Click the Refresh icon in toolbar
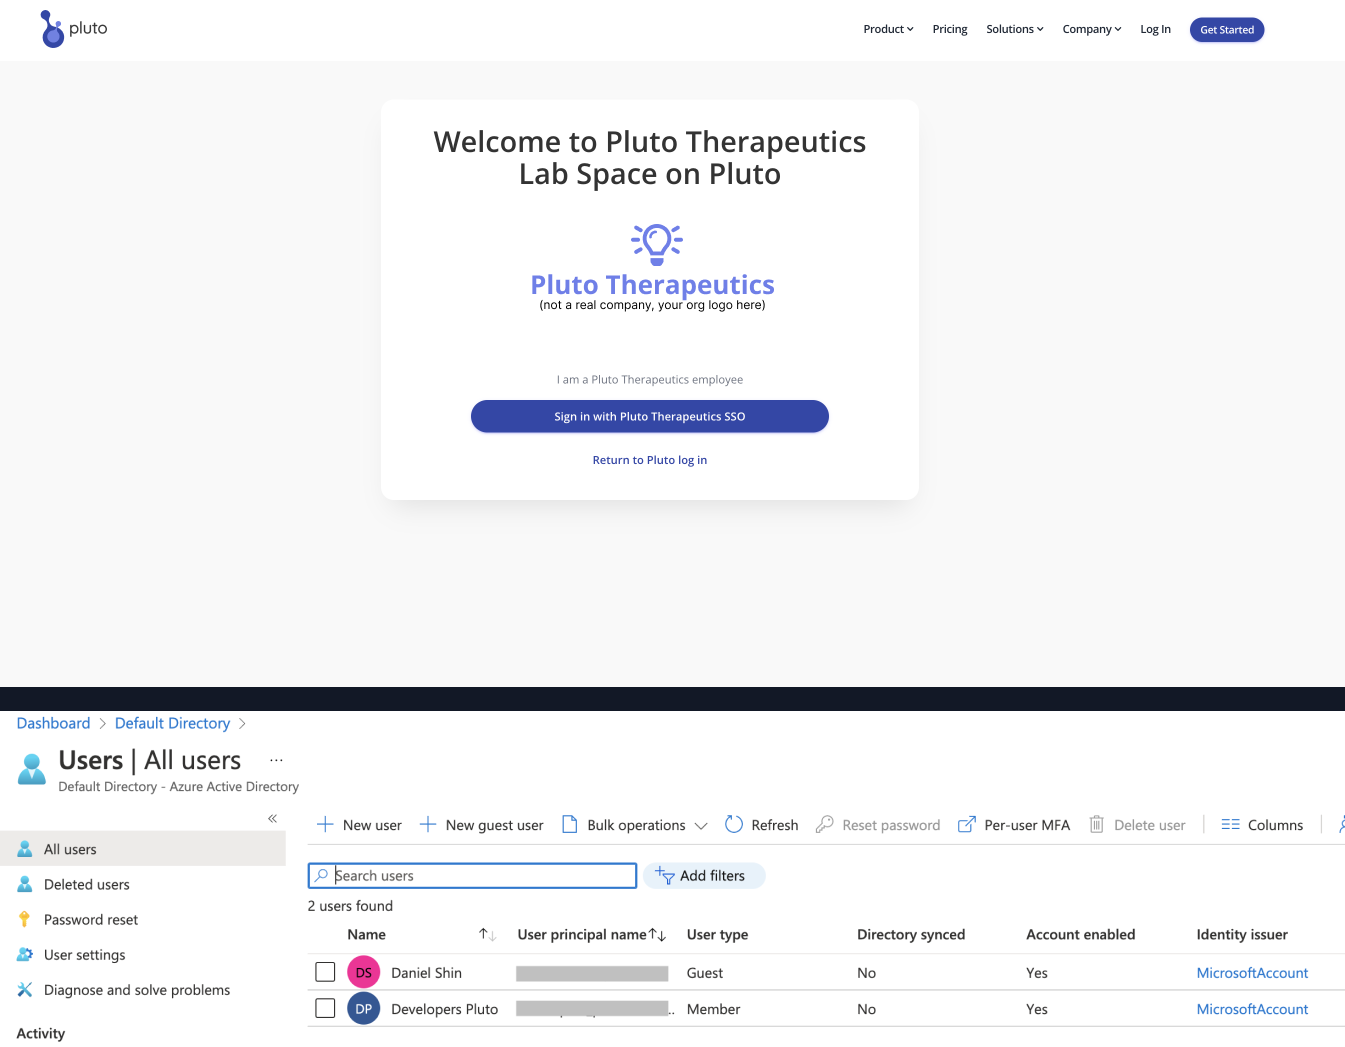 tap(734, 825)
